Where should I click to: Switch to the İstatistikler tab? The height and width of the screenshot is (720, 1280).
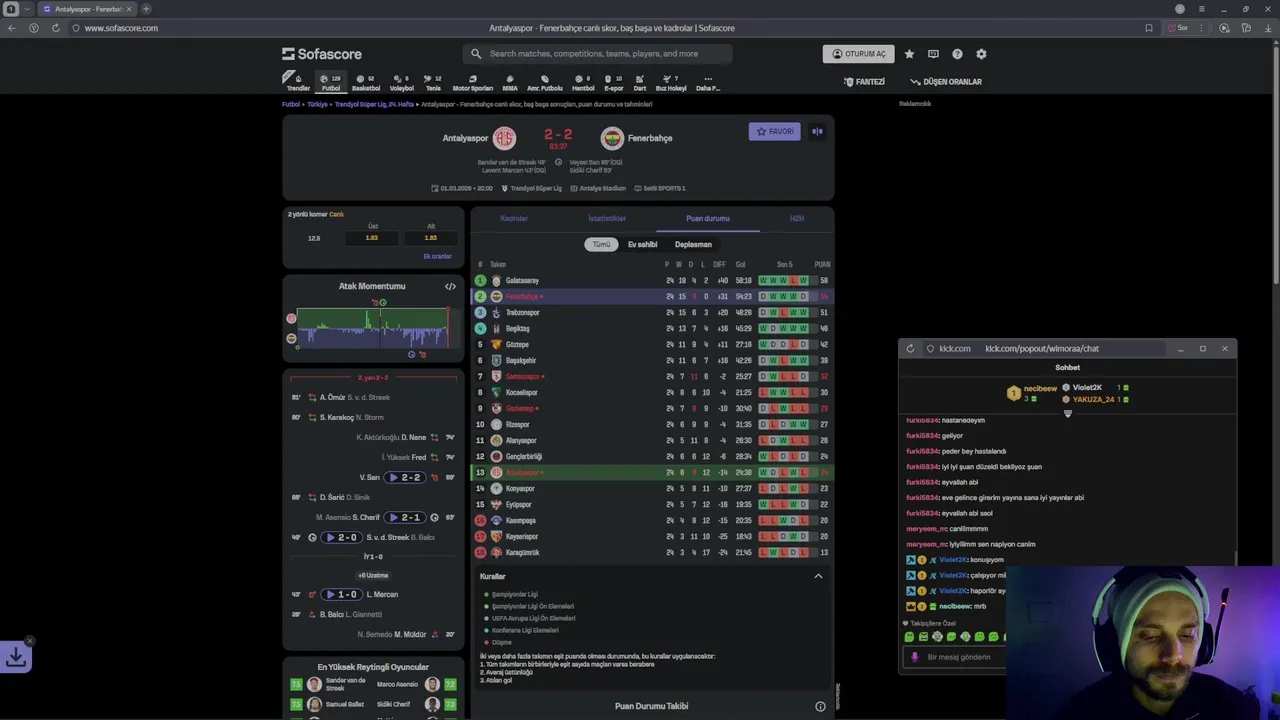point(607,218)
